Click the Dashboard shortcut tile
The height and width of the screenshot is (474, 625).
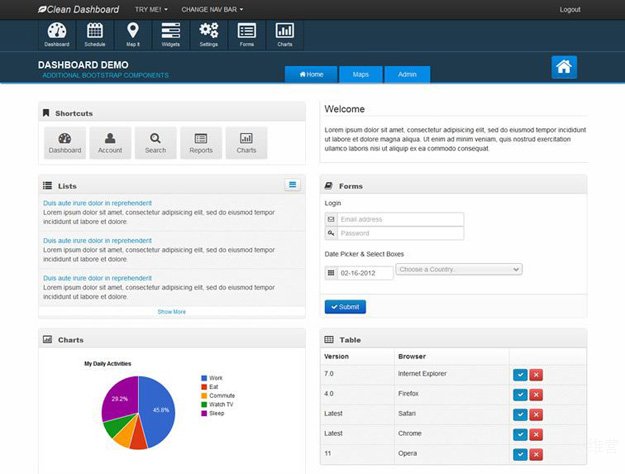65,143
